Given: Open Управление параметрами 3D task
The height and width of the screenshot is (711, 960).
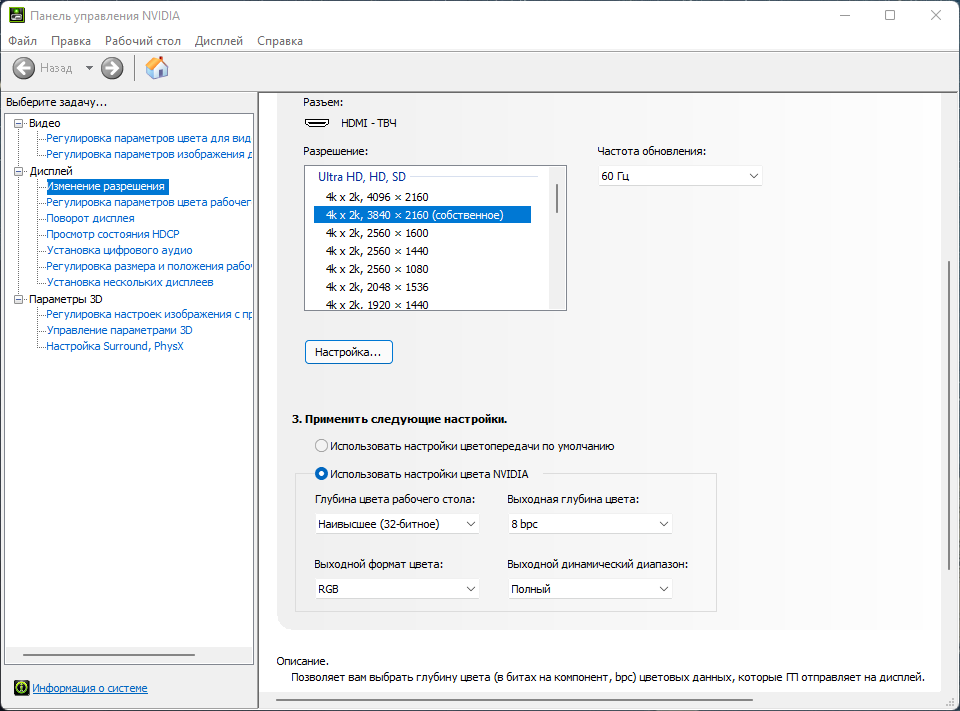Looking at the screenshot, I should point(119,330).
